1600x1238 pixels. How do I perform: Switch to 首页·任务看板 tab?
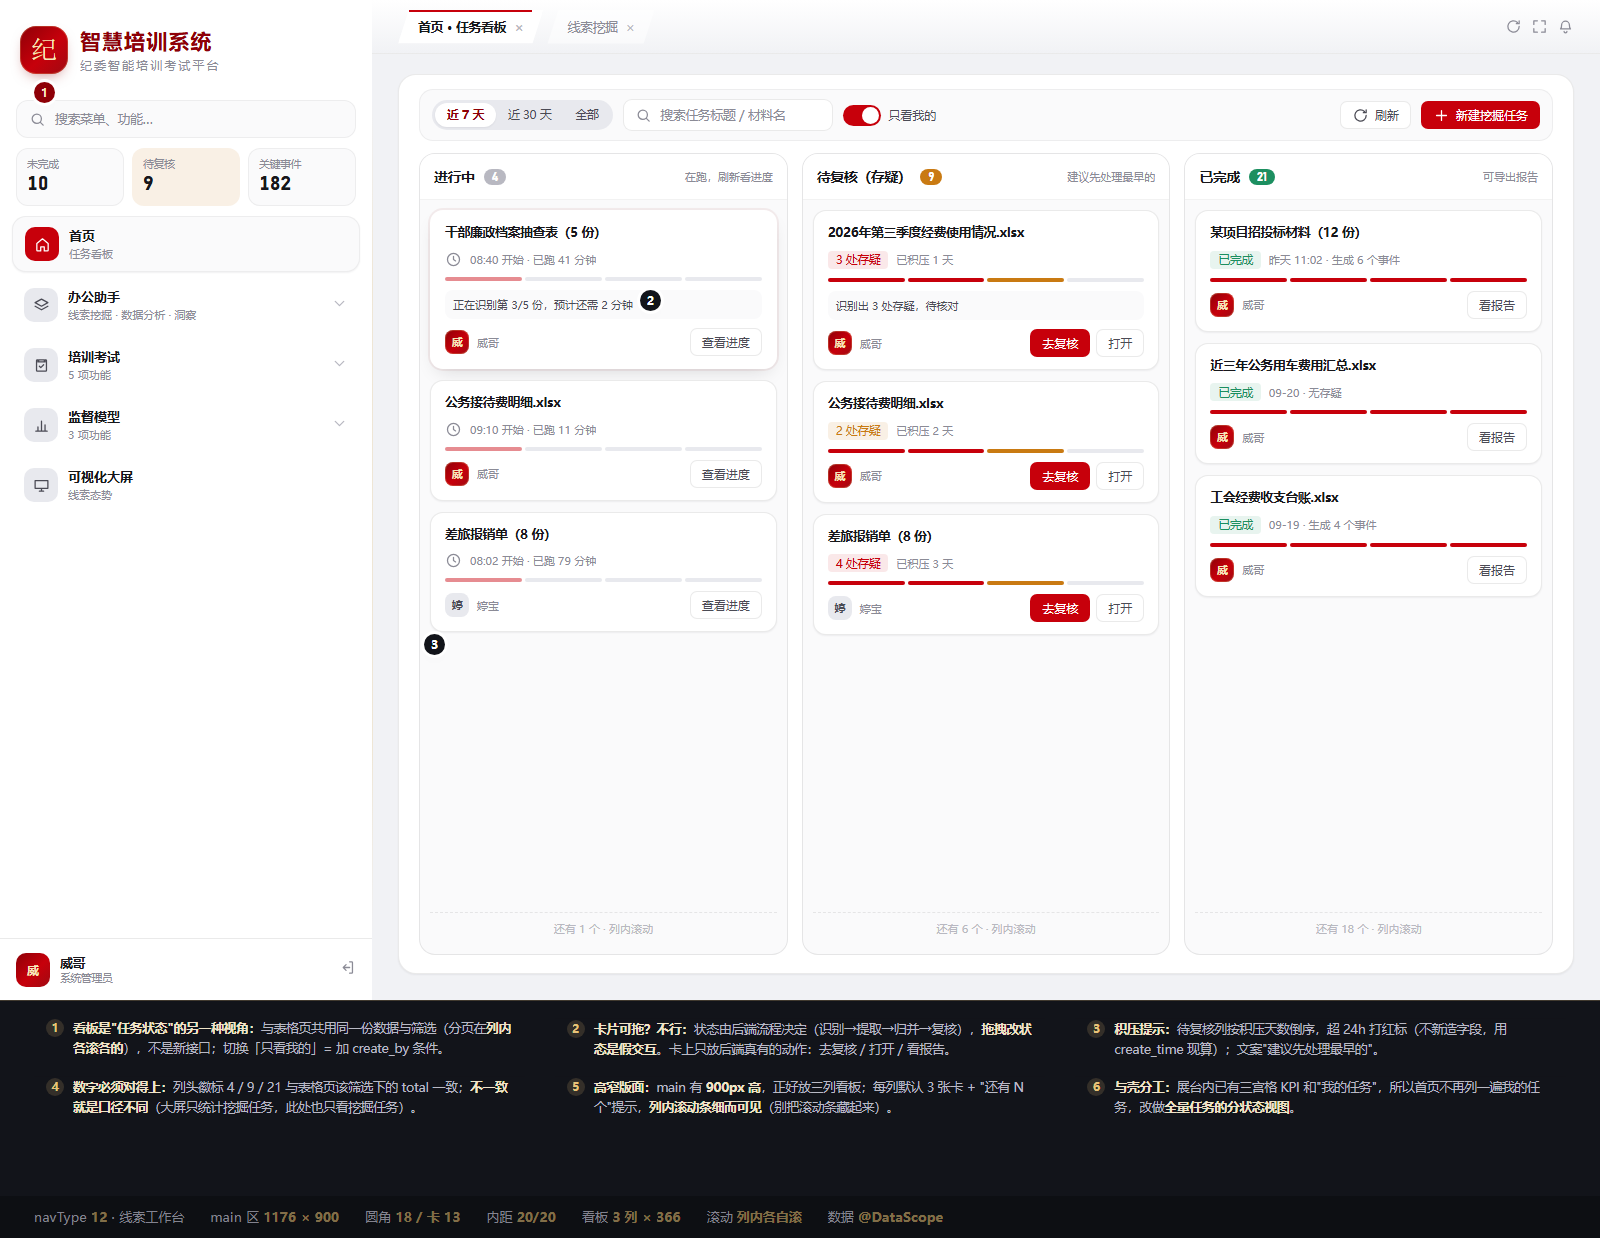tap(462, 28)
